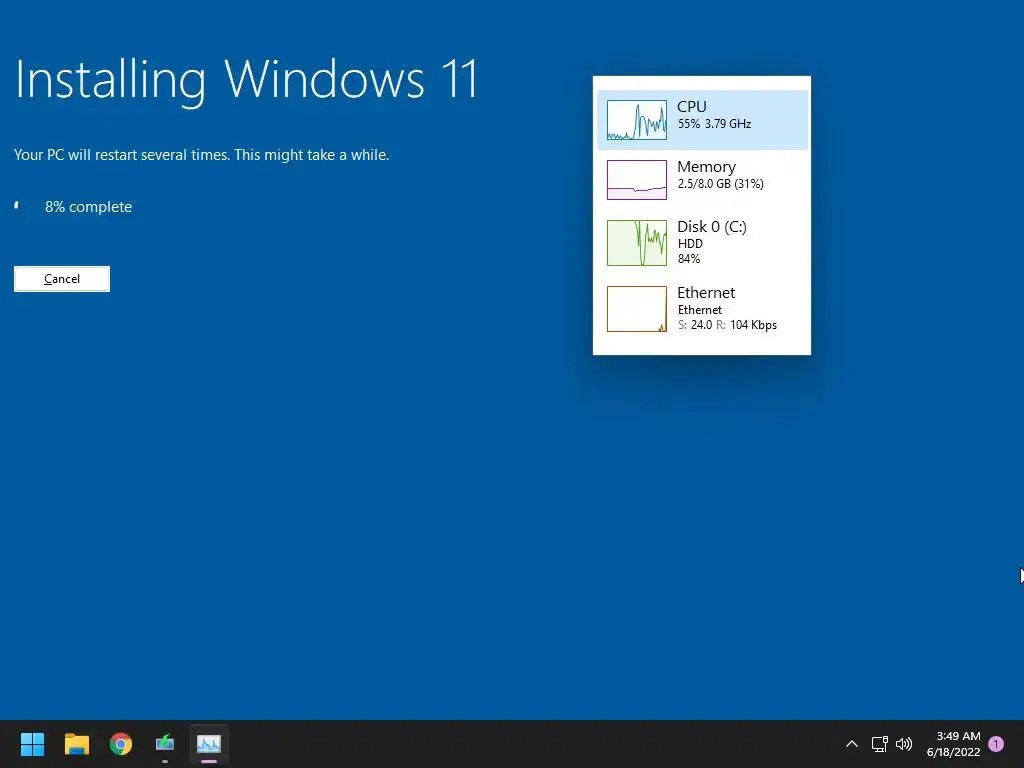
Task: Click the date 6/18/2022 in taskbar
Action: [x=953, y=752]
